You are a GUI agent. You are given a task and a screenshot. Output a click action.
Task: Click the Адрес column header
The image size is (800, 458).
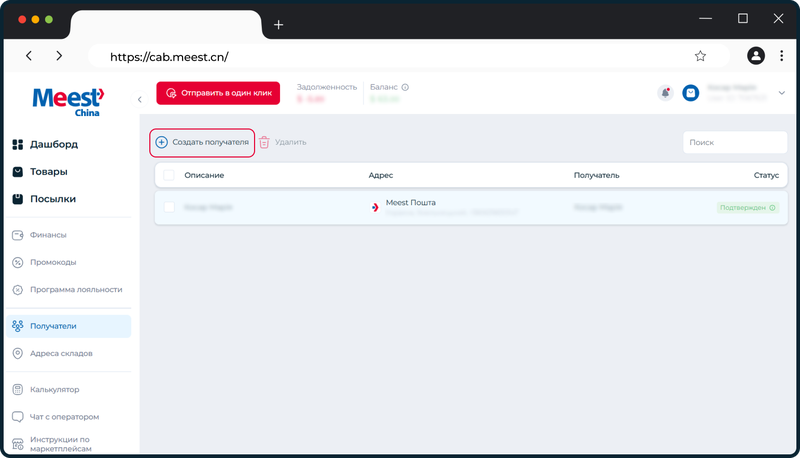(x=381, y=175)
